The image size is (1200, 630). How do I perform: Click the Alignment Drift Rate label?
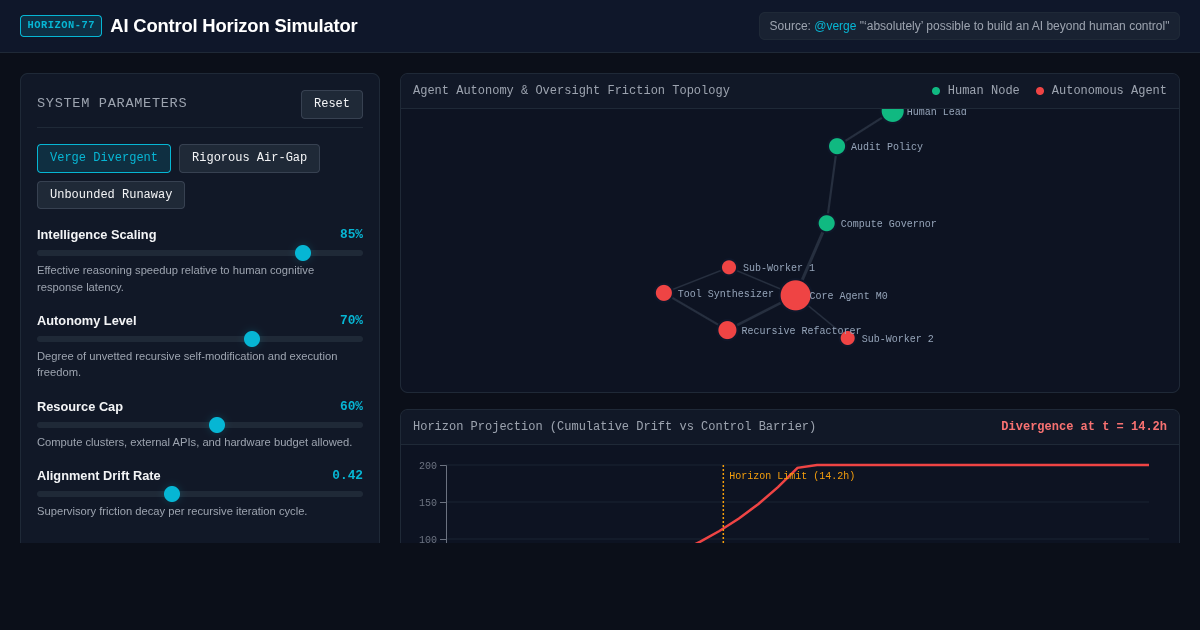pyautogui.click(x=99, y=475)
